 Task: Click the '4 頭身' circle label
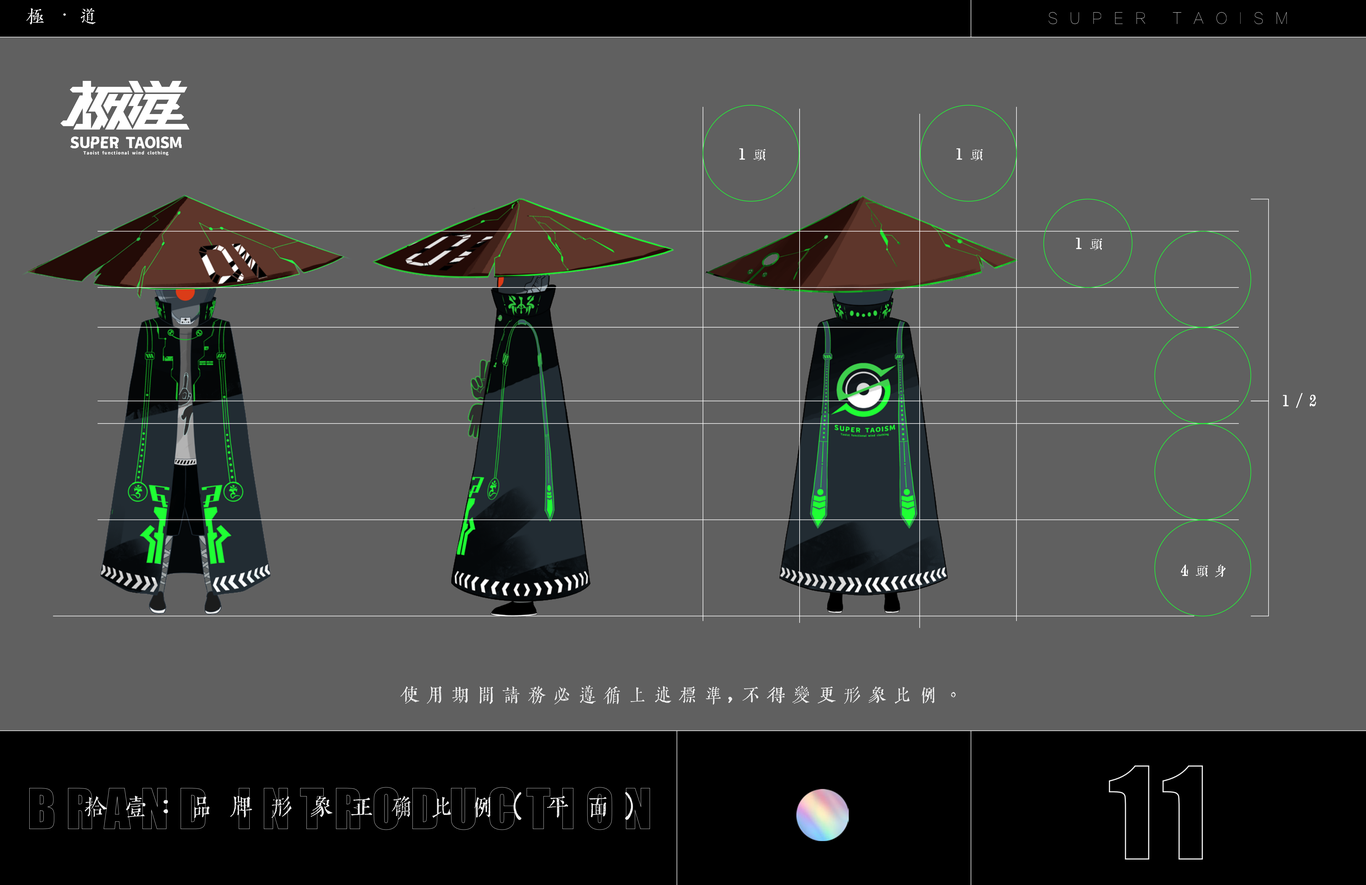1203,568
